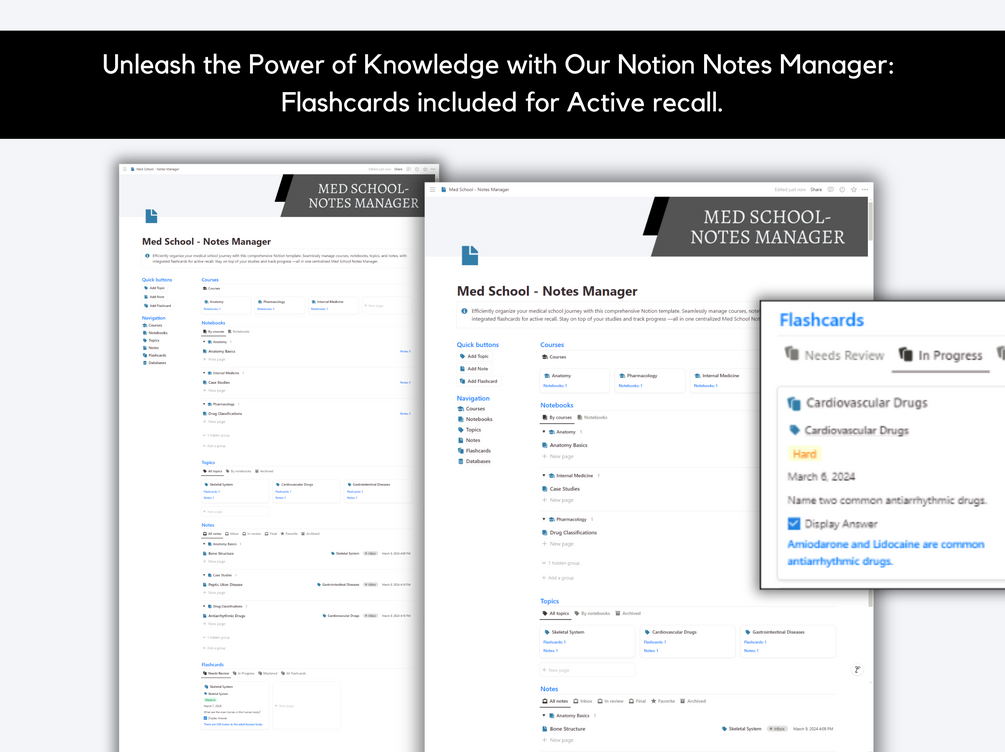Select Favorite tab under Notes, right window
Image resolution: width=1005 pixels, height=752 pixels.
[x=663, y=701]
